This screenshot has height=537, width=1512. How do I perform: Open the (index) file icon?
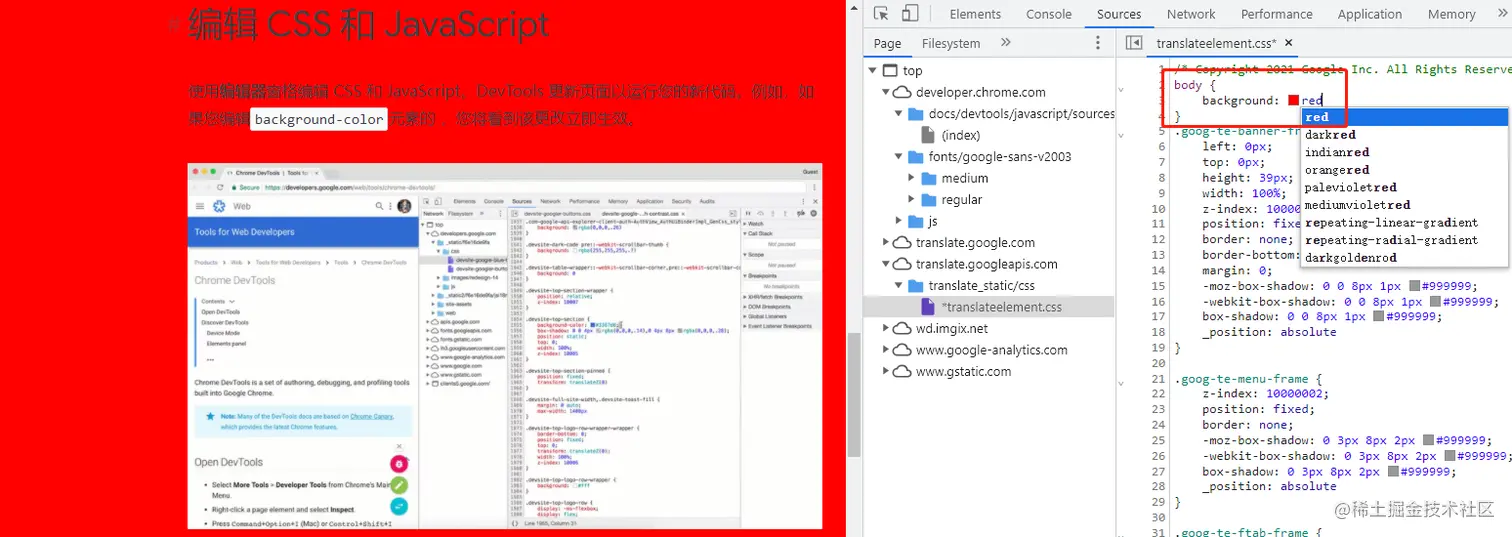[x=926, y=135]
